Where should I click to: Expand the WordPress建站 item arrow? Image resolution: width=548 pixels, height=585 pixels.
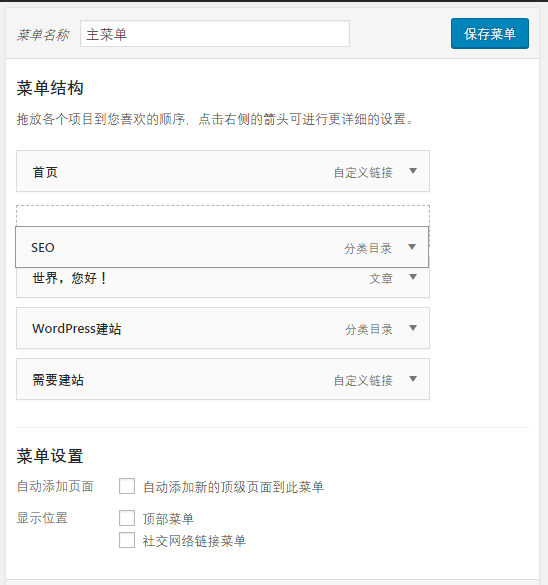(413, 328)
